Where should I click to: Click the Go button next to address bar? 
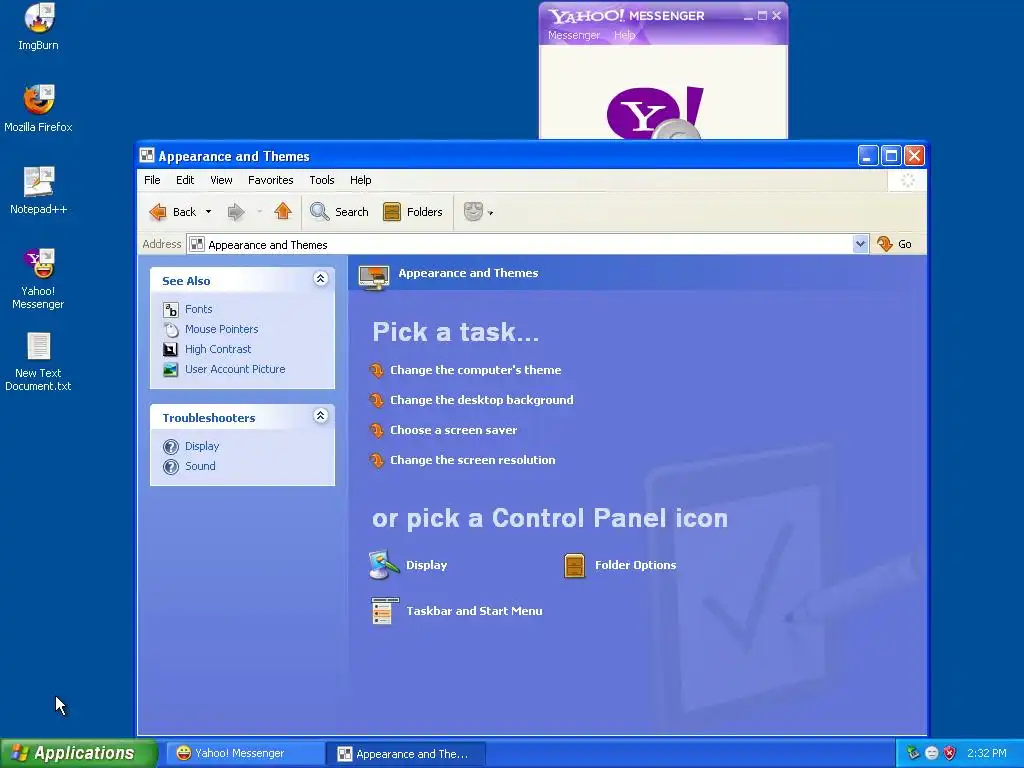(x=895, y=244)
